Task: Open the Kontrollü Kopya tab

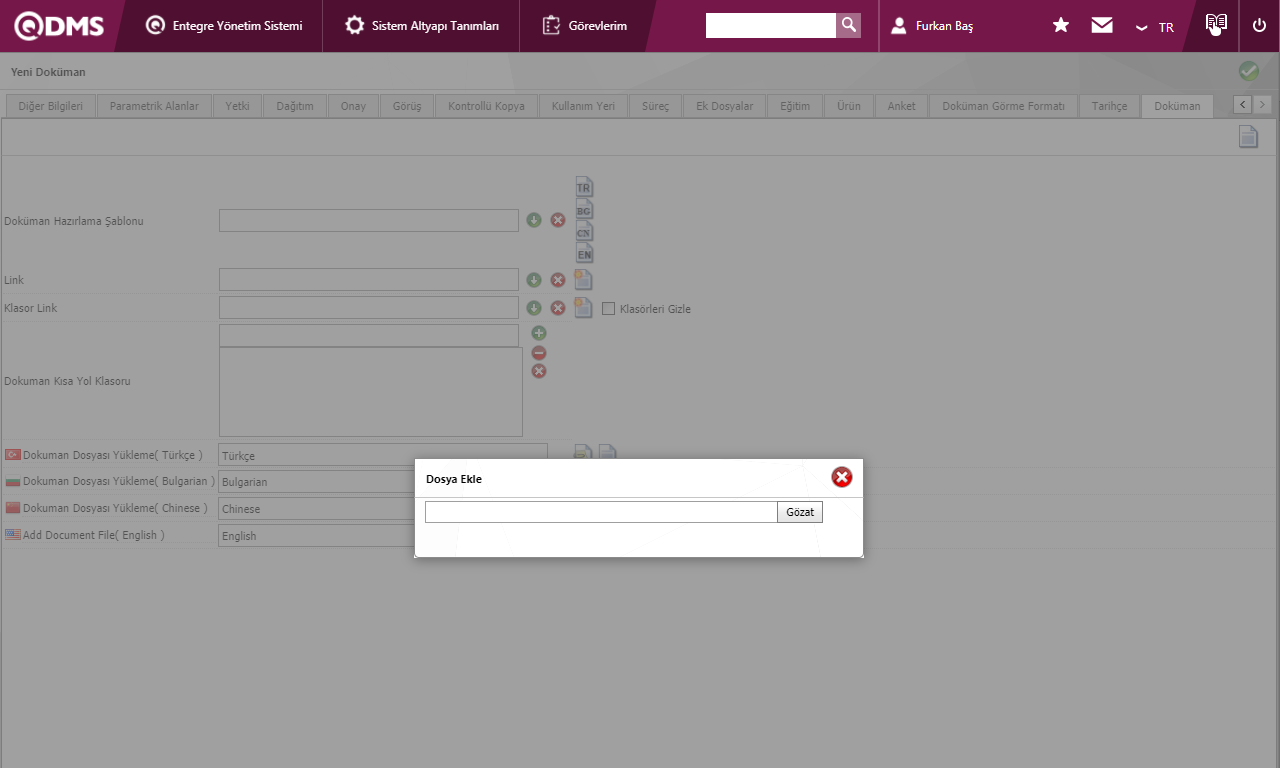Action: (x=486, y=106)
